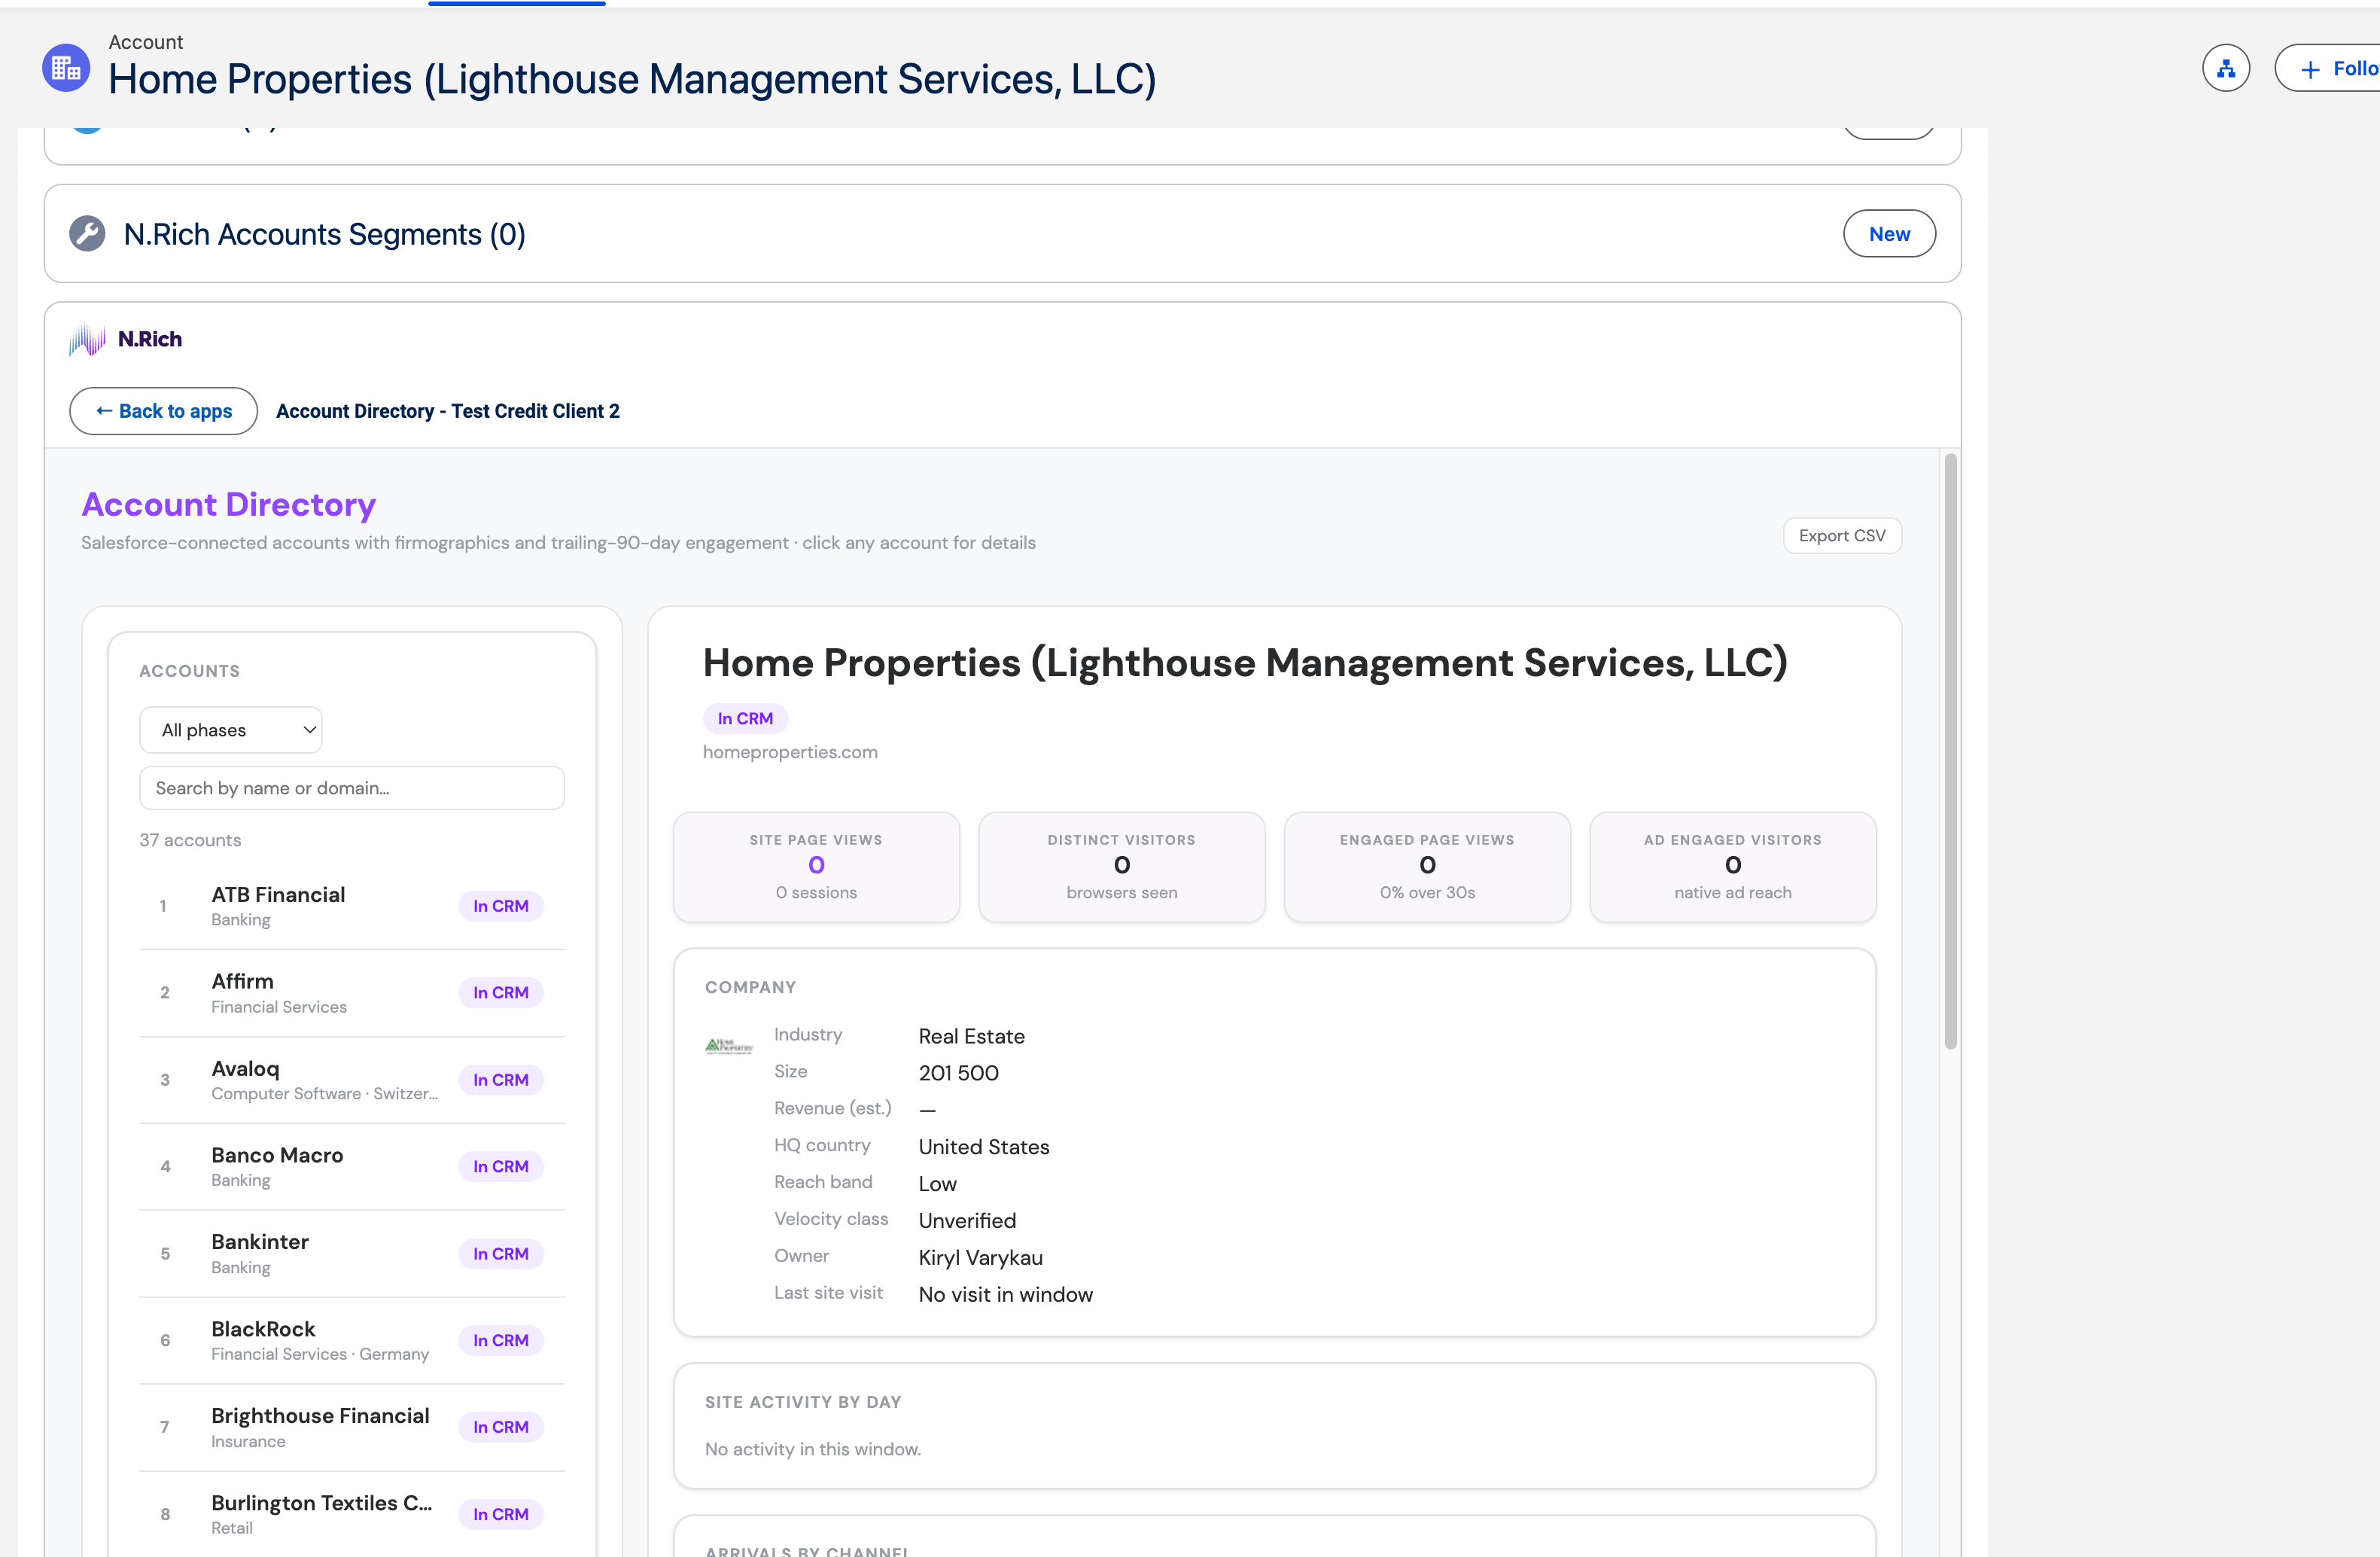Click No visit in window value

[x=1006, y=1295]
